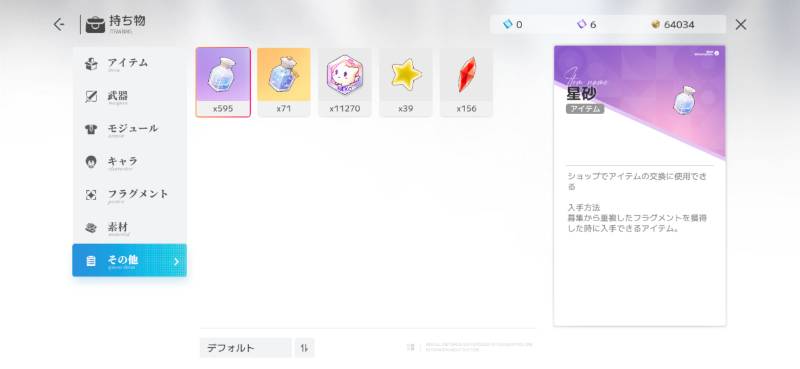Click the chevron on その他 tab
The width and height of the screenshot is (800, 369).
coord(176,261)
